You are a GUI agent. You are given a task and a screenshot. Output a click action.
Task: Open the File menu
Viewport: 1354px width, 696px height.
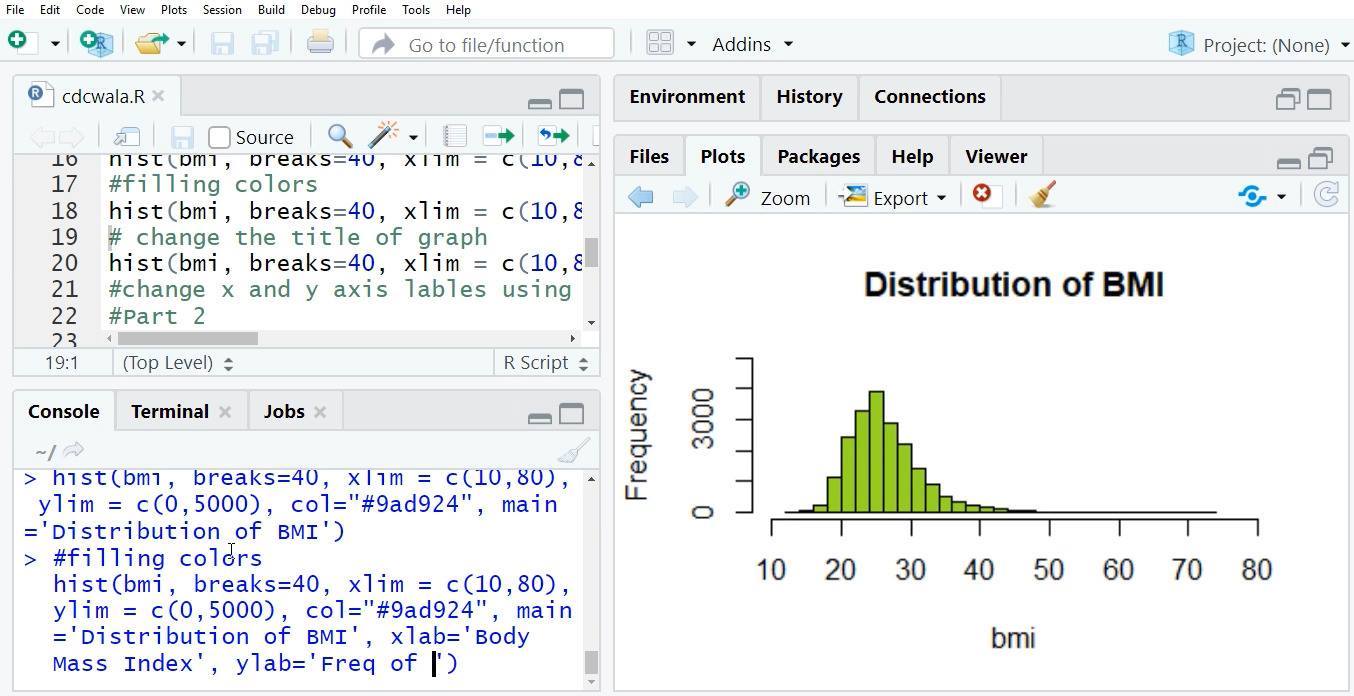[15, 9]
